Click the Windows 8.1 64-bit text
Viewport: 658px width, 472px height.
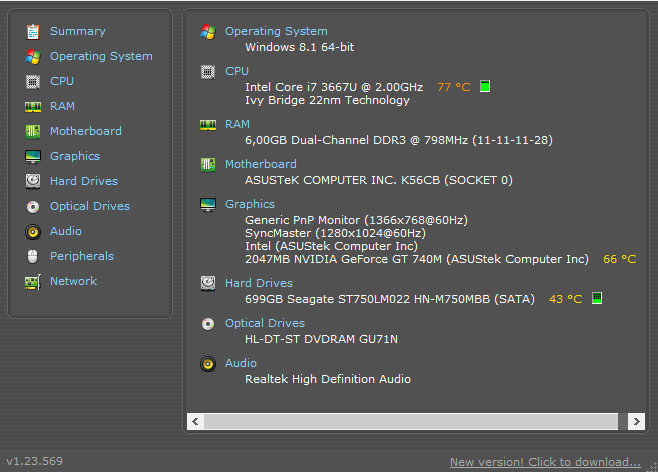coord(300,47)
